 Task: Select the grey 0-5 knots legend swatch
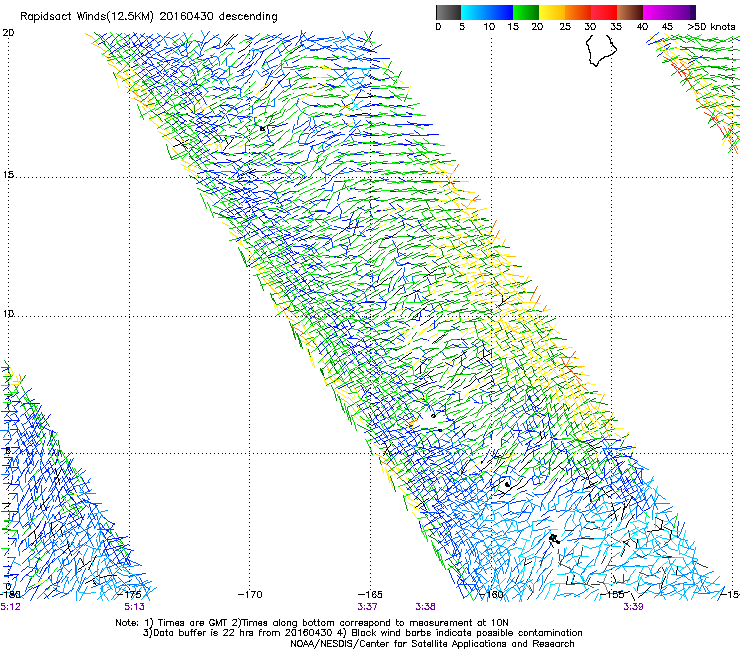[x=448, y=12]
